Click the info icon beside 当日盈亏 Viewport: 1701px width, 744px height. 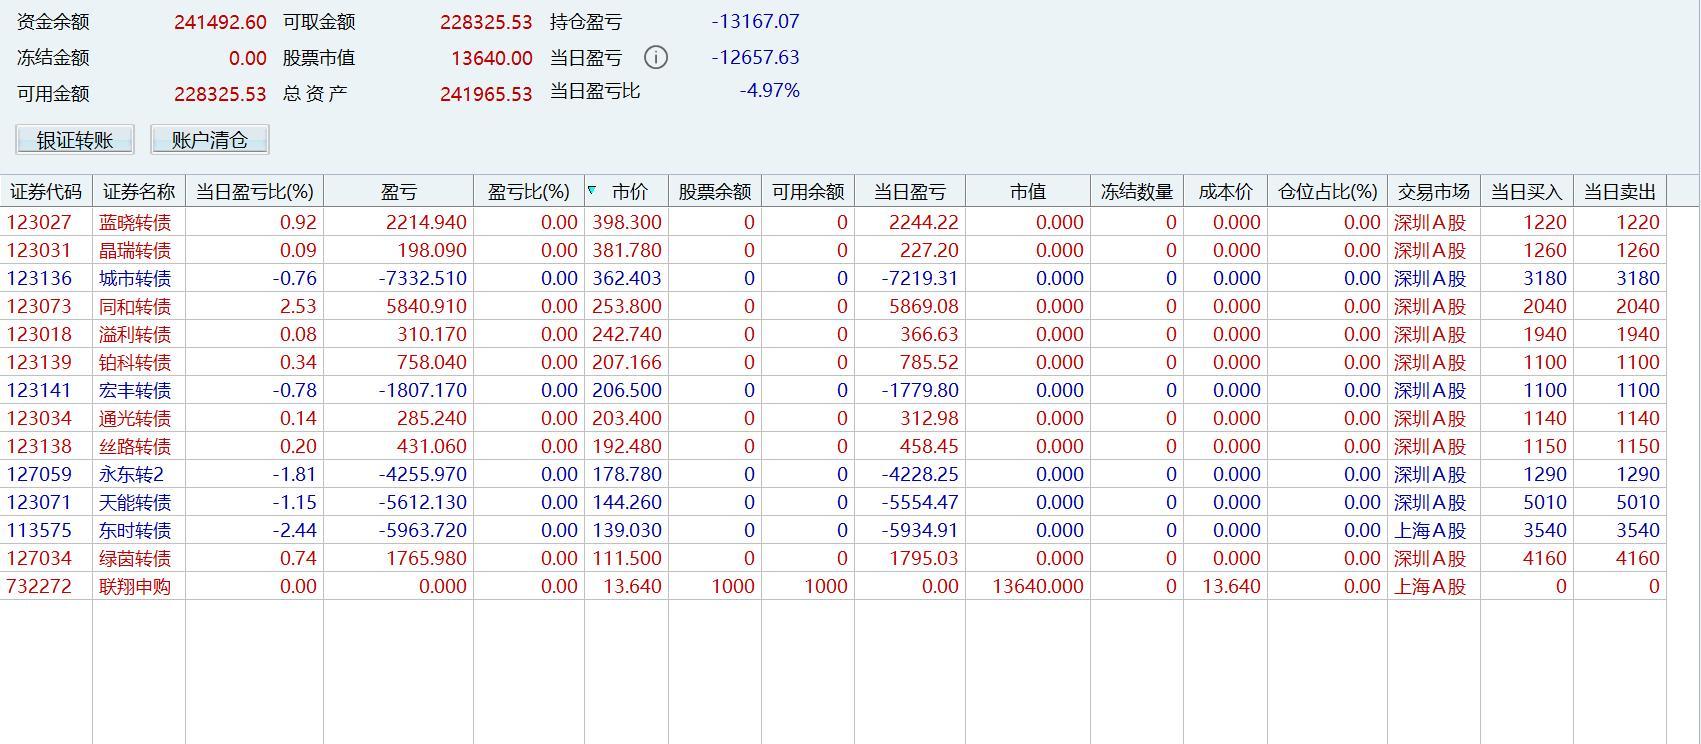[656, 57]
